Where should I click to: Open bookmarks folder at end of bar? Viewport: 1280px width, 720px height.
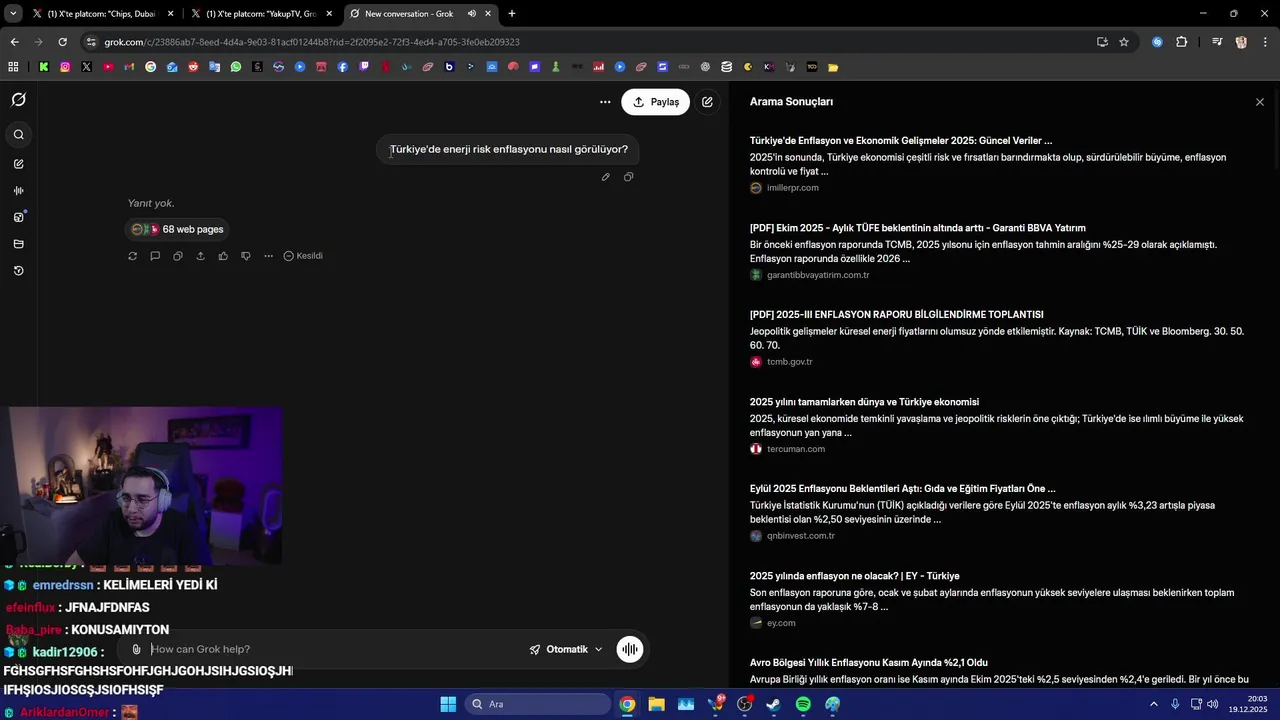pos(833,67)
